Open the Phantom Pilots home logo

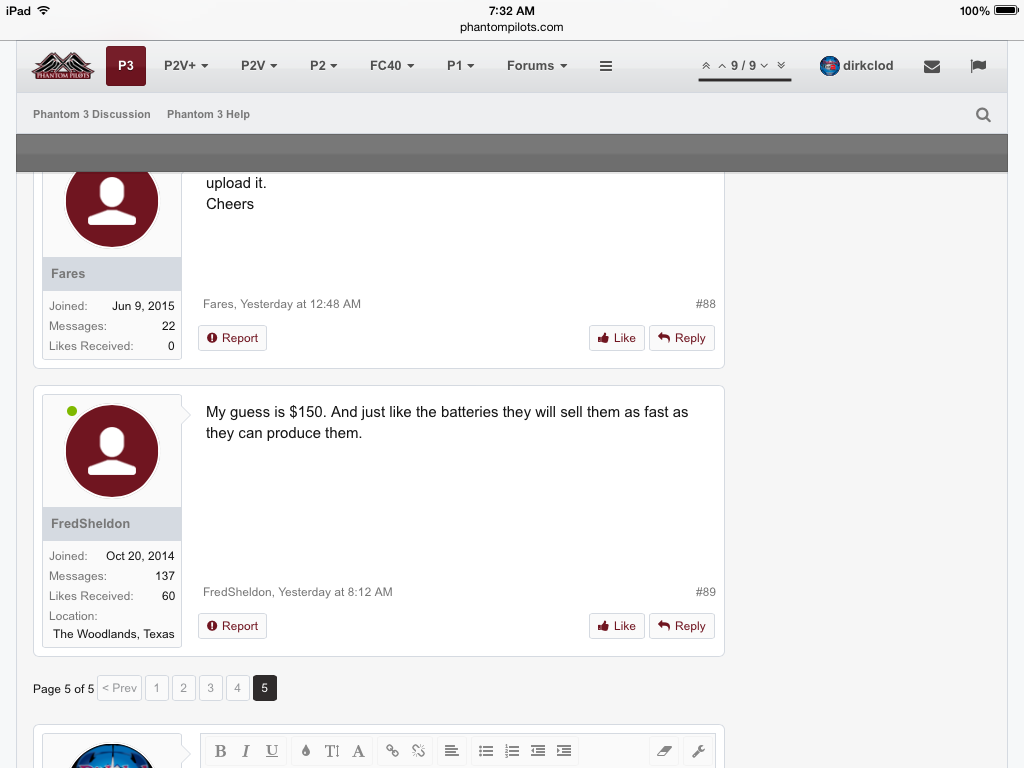coord(63,66)
